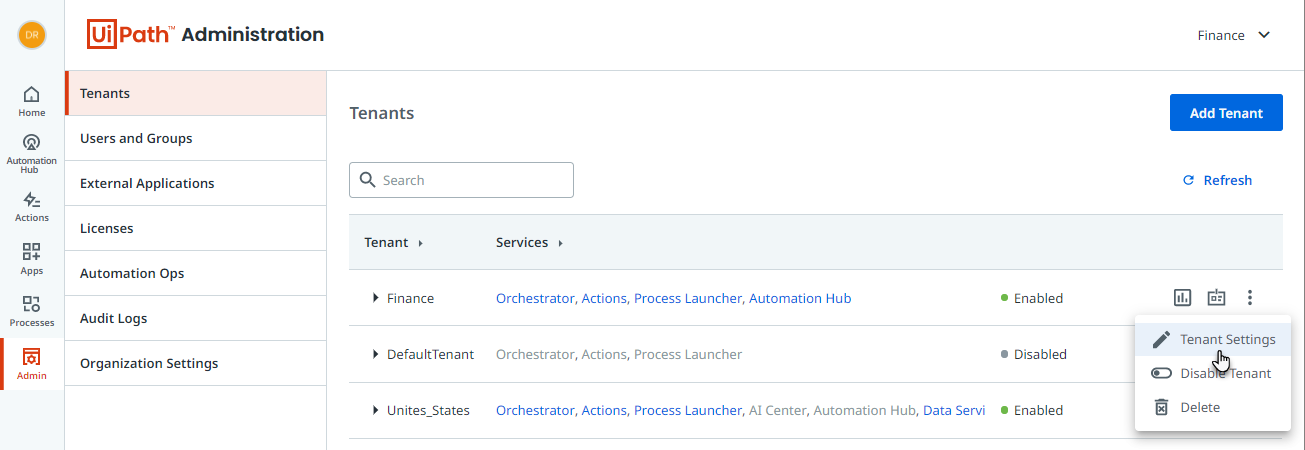Open Audit Logs
1305x450 pixels.
pyautogui.click(x=196, y=318)
